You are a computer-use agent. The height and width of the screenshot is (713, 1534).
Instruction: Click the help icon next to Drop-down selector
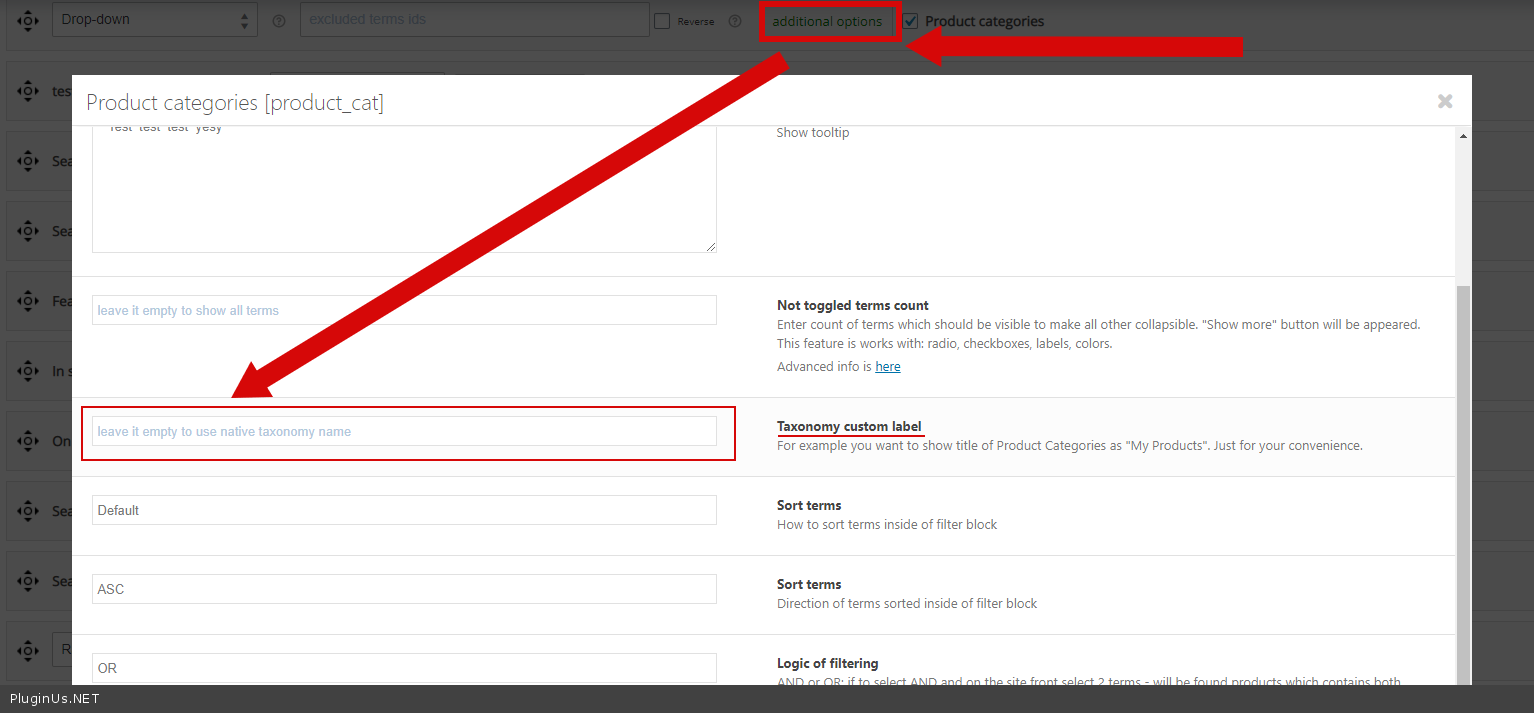tap(279, 21)
